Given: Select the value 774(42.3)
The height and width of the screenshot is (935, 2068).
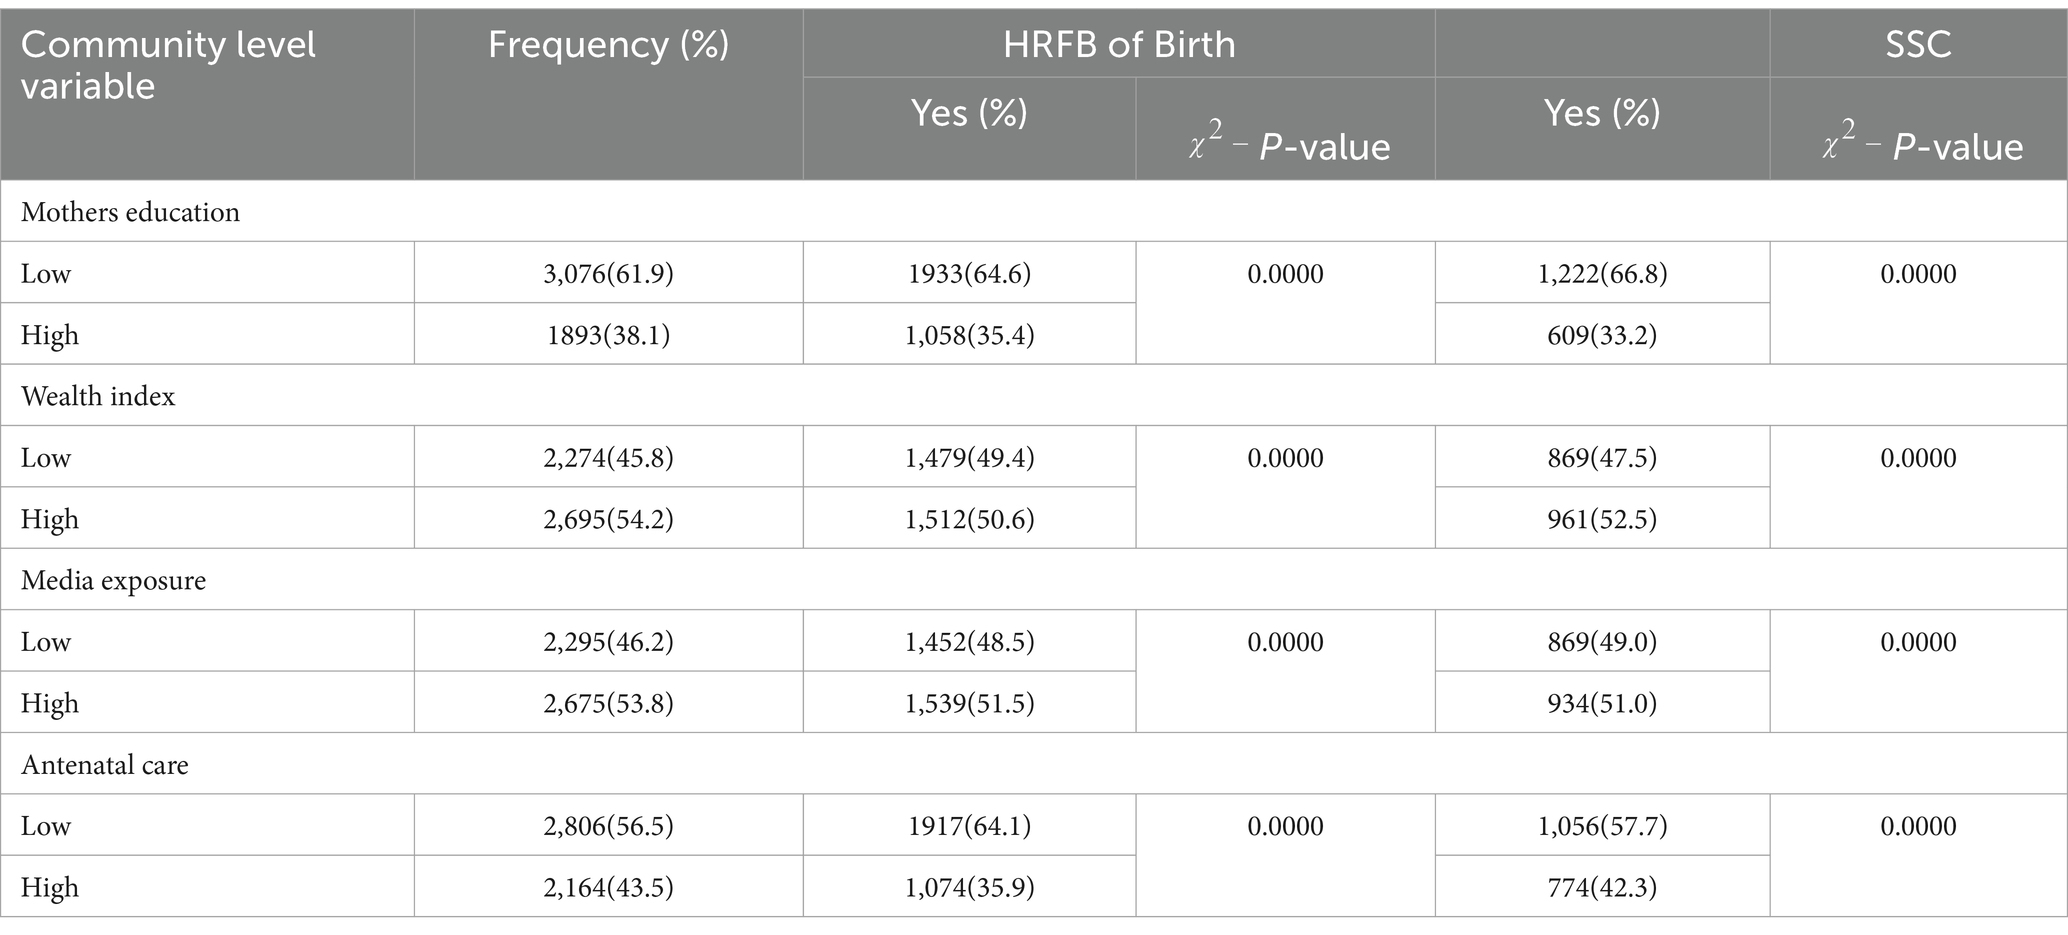Looking at the screenshot, I should click(1602, 887).
